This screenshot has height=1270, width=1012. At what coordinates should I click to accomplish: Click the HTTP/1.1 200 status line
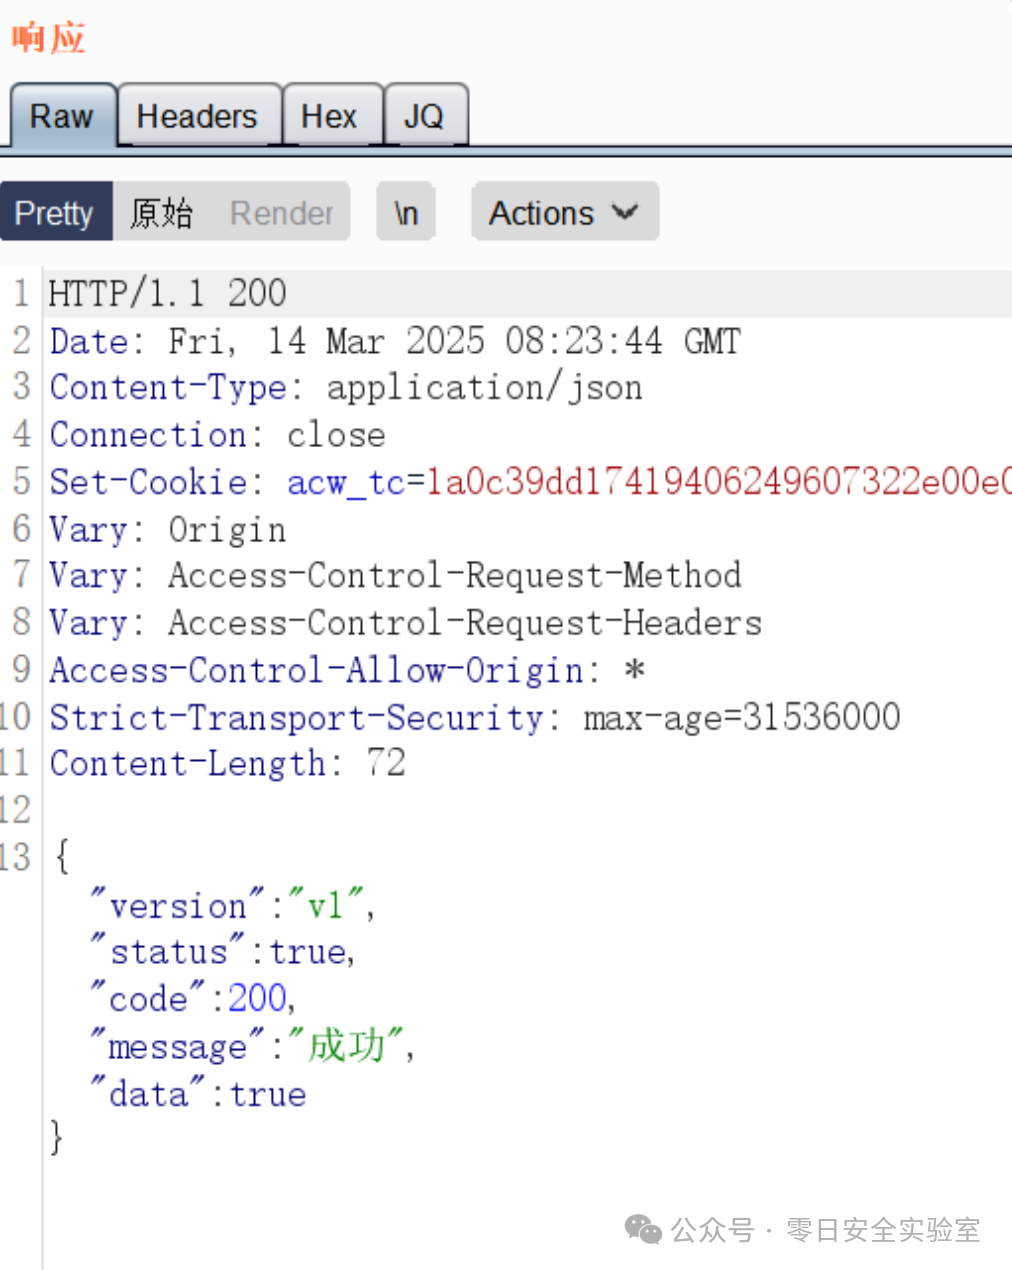click(x=167, y=294)
